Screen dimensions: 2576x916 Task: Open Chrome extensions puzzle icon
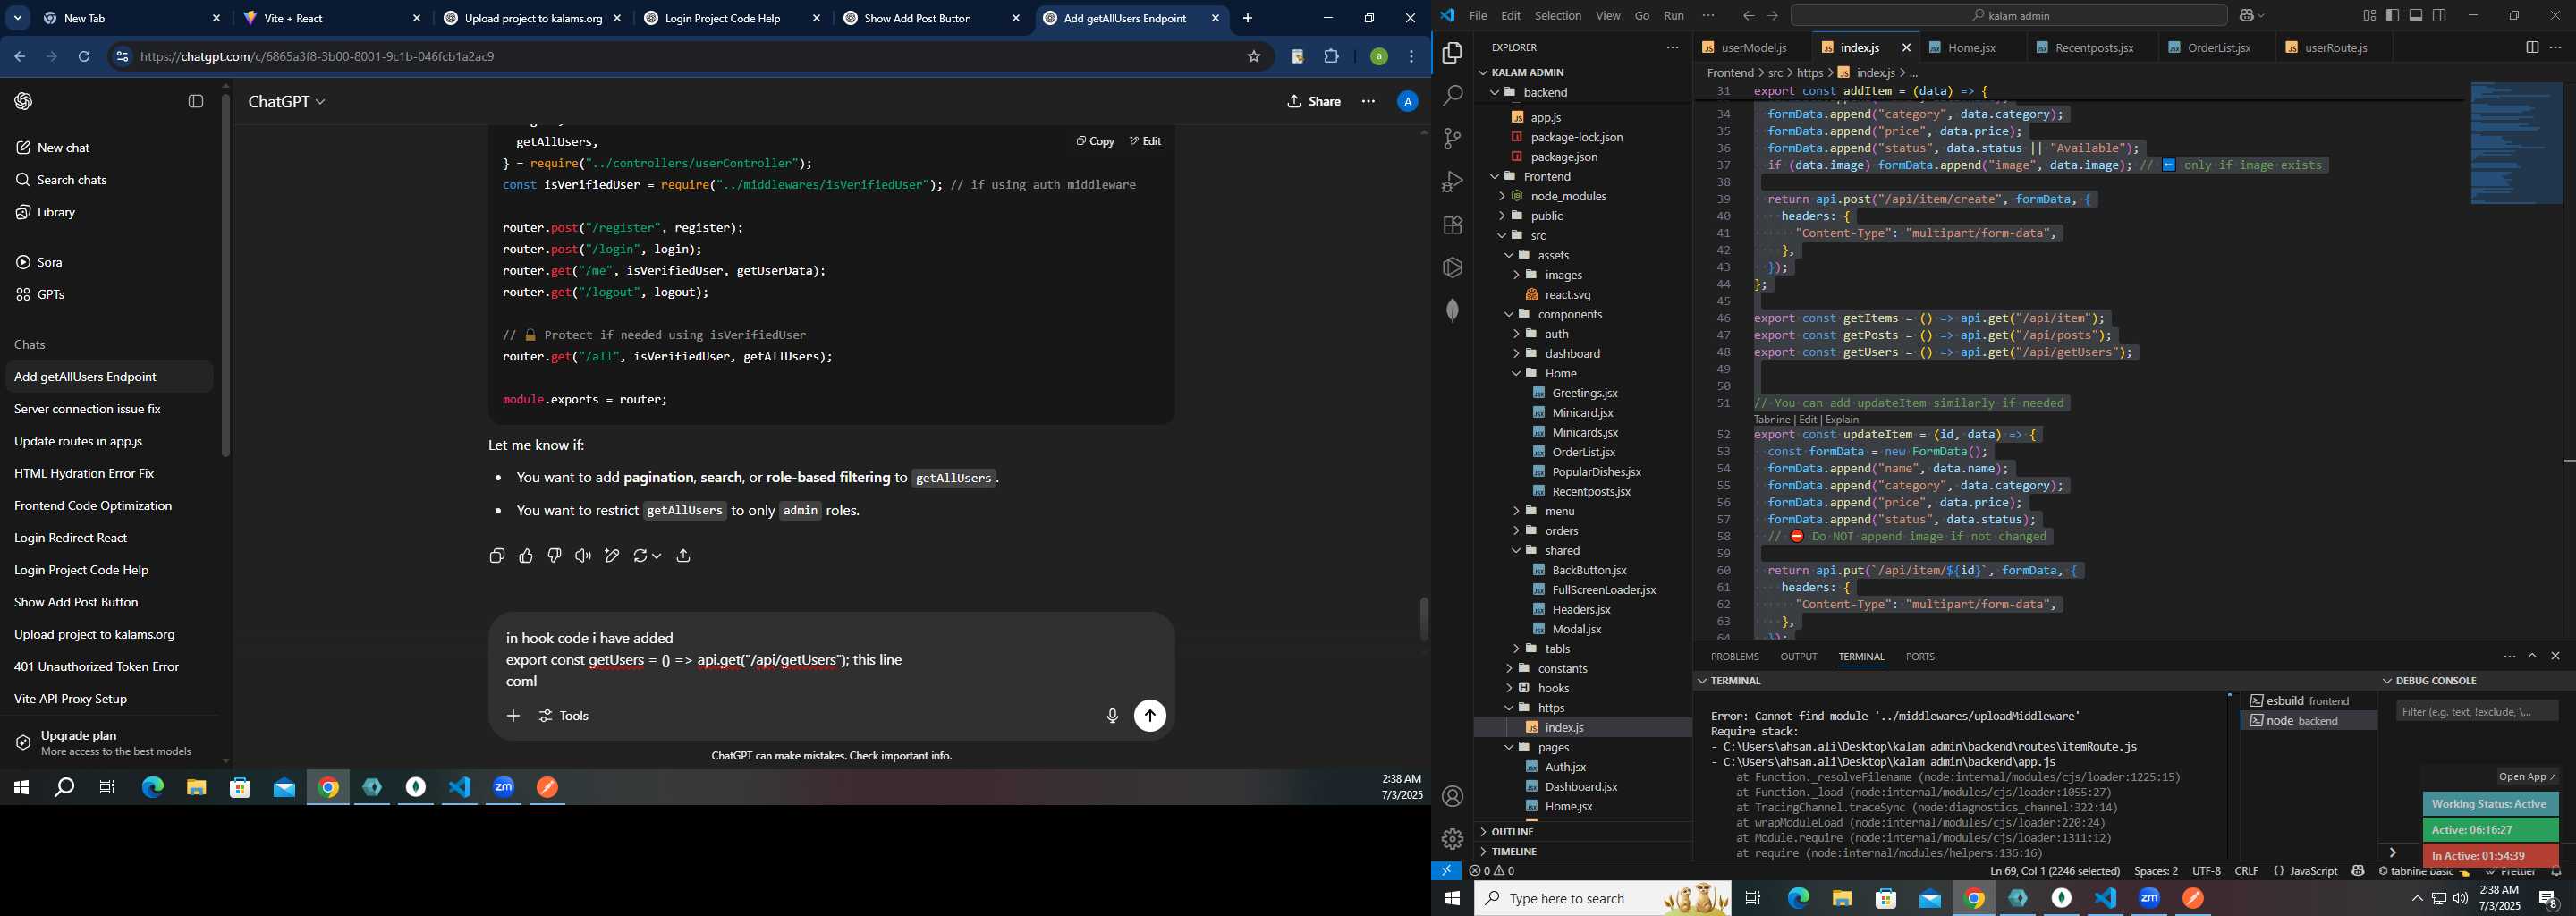coord(1331,57)
